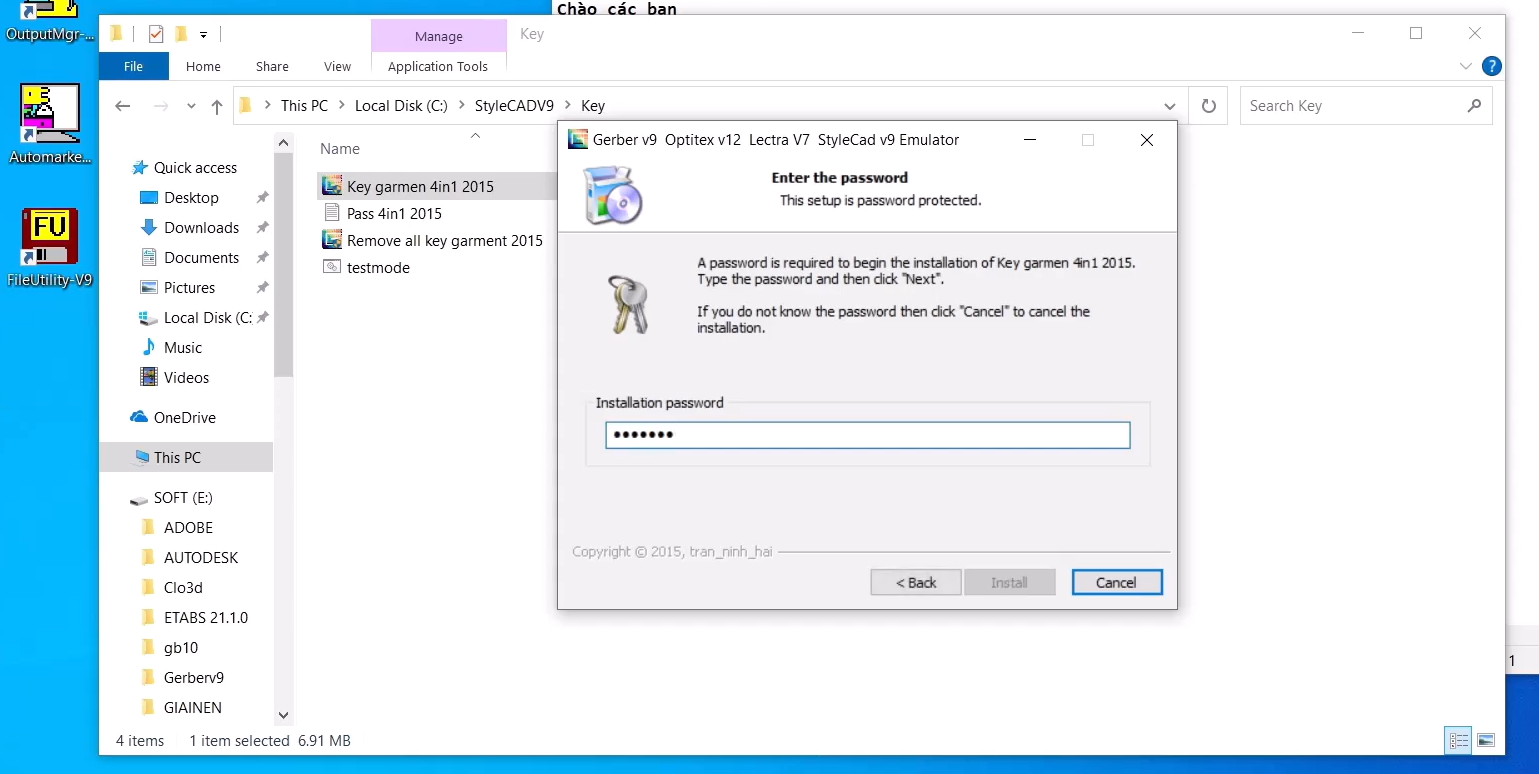Expand the ribbon using the chevron

click(x=1465, y=67)
